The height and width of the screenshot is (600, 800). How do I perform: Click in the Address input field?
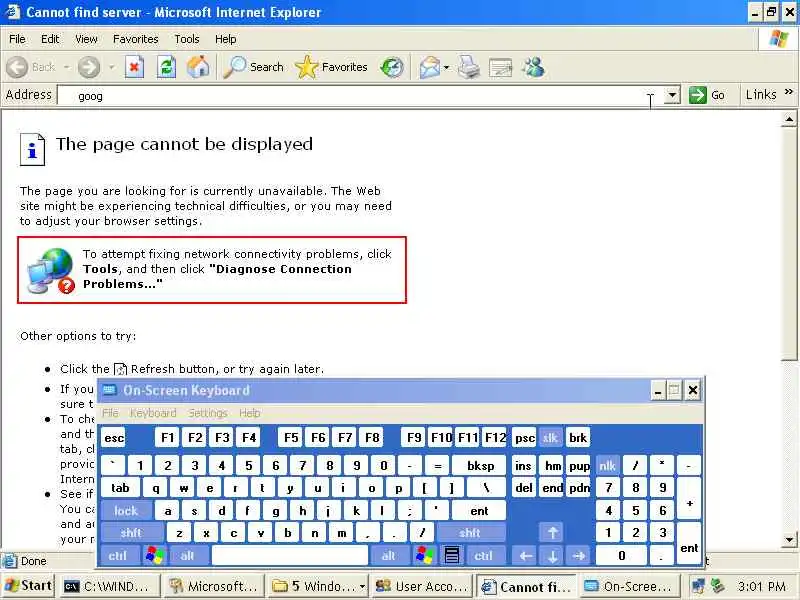click(x=361, y=95)
